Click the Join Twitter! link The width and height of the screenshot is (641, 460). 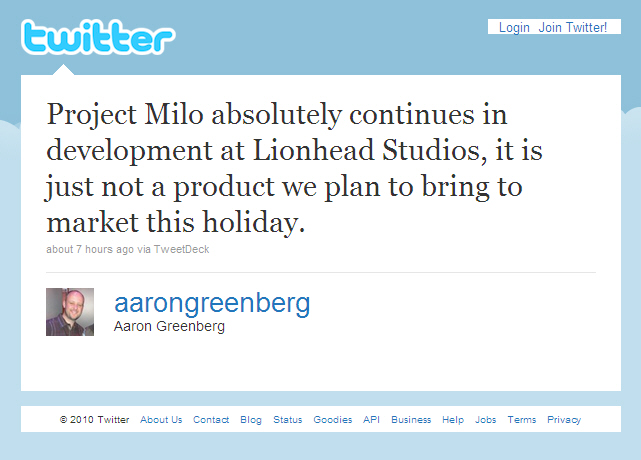[573, 27]
